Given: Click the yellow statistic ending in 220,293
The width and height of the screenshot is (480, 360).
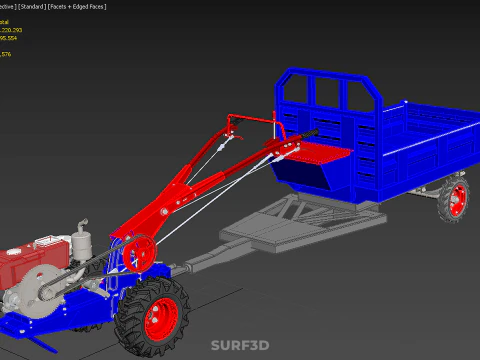Looking at the screenshot, I should [11, 30].
